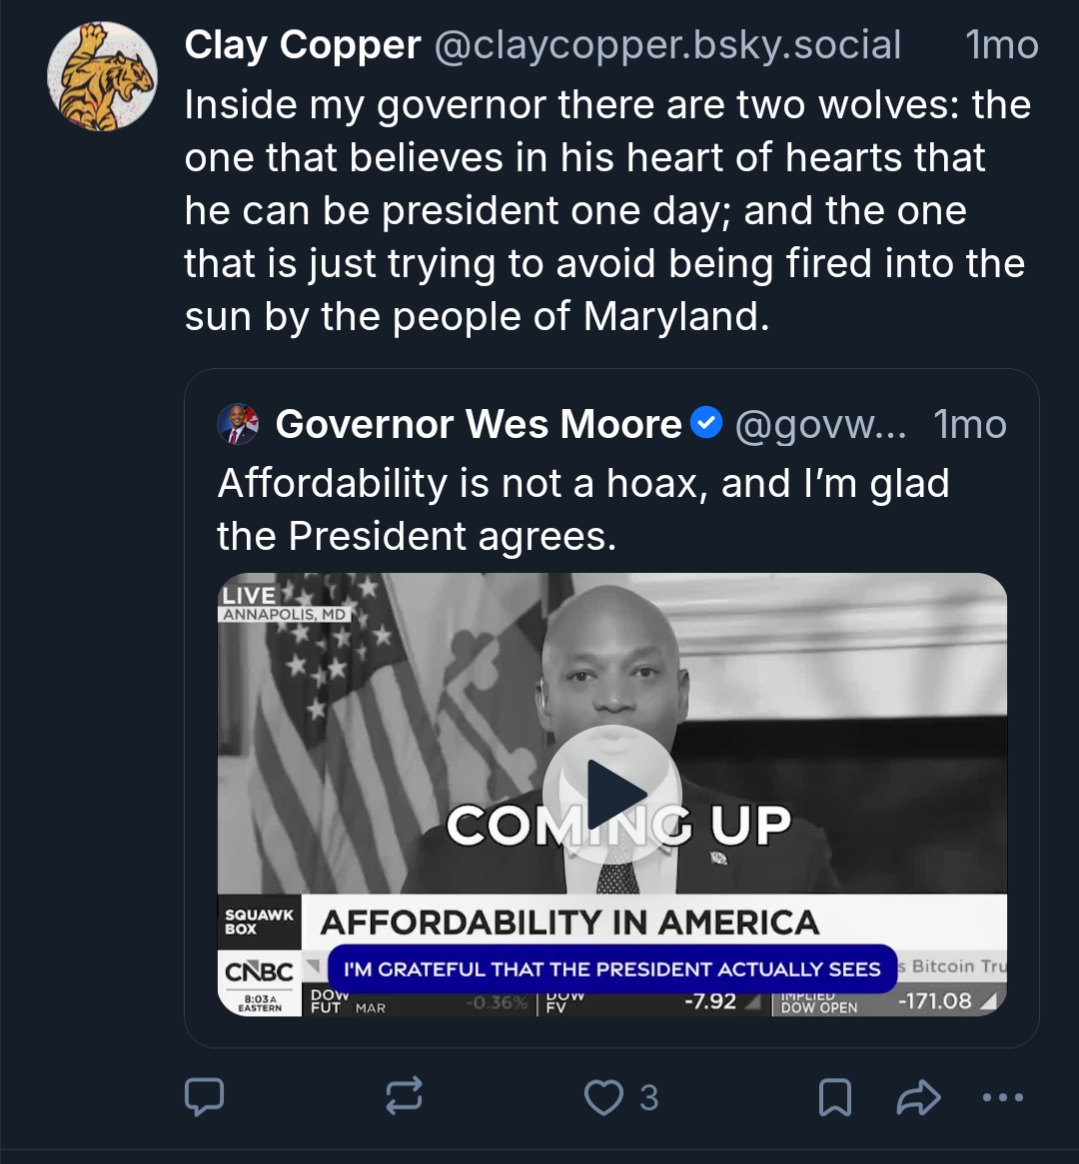This screenshot has width=1079, height=1164.
Task: Click the main post text about two wolves
Action: pyautogui.click(x=606, y=210)
